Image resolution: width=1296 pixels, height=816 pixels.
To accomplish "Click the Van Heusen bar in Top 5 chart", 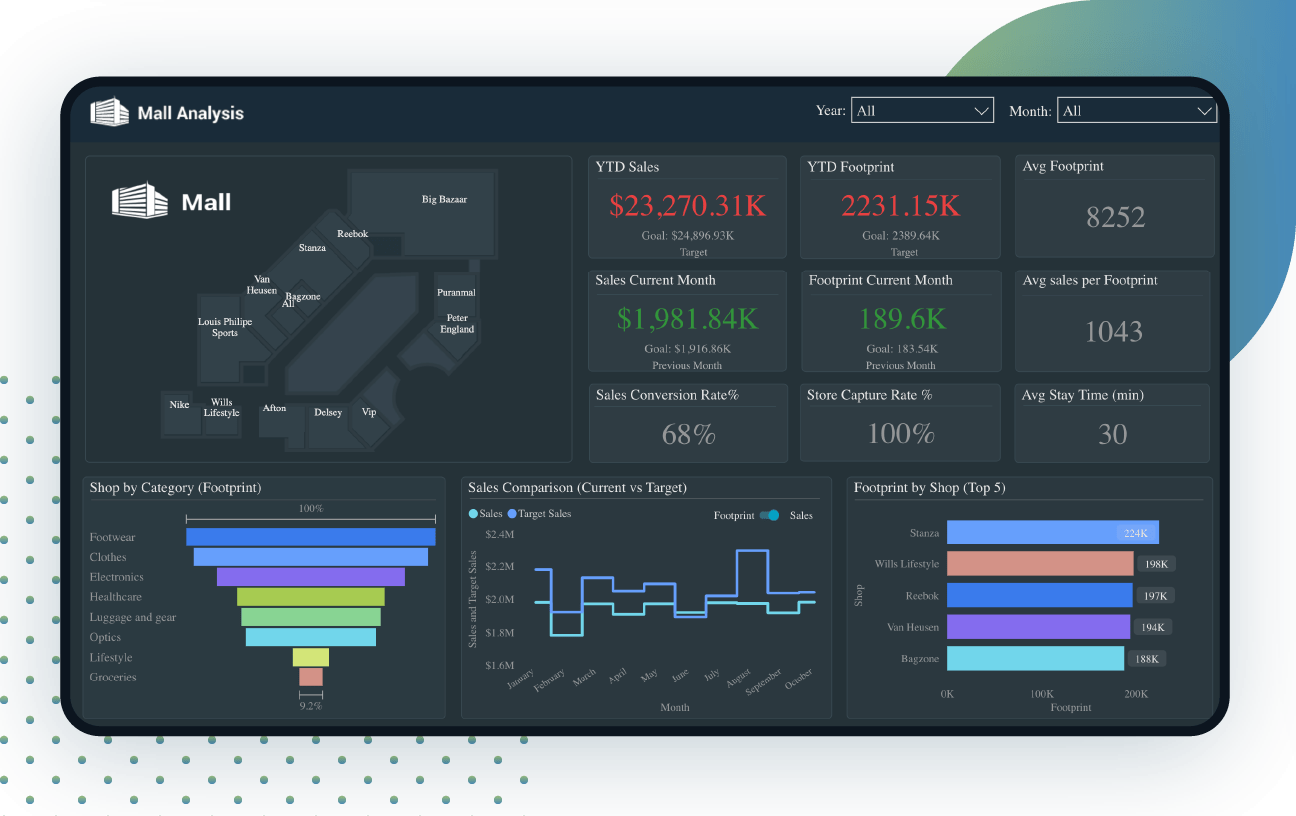I will pos(1038,627).
